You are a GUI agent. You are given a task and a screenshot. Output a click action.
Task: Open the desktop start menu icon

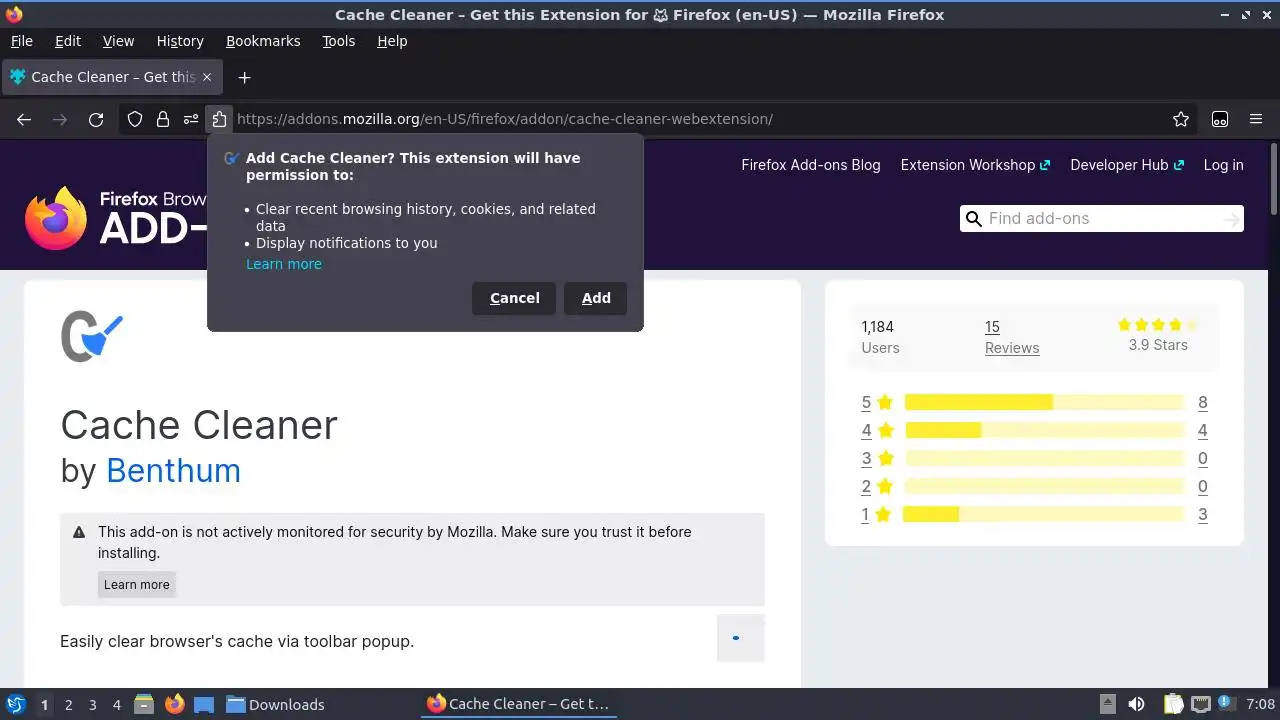coord(15,704)
